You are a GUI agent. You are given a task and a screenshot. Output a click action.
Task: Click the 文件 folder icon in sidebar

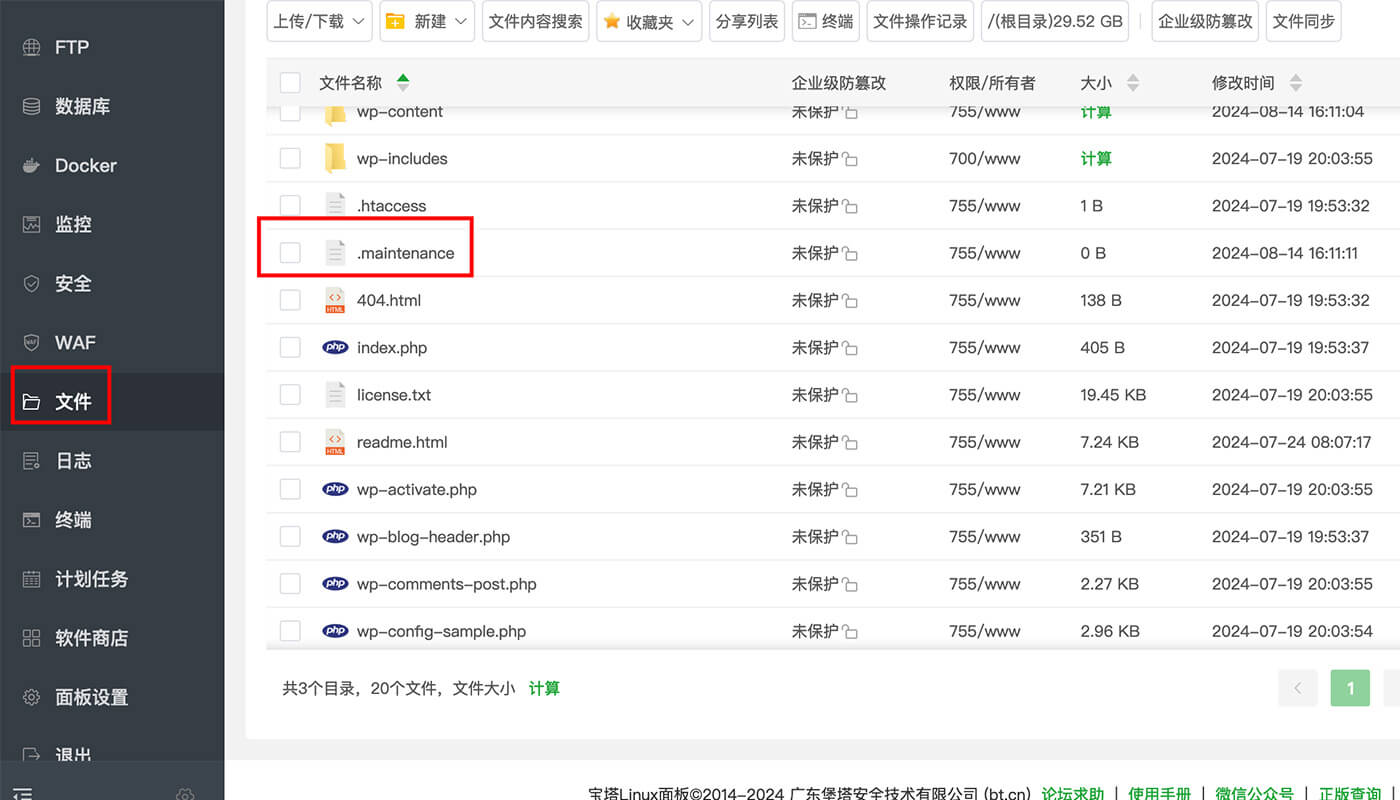31,402
